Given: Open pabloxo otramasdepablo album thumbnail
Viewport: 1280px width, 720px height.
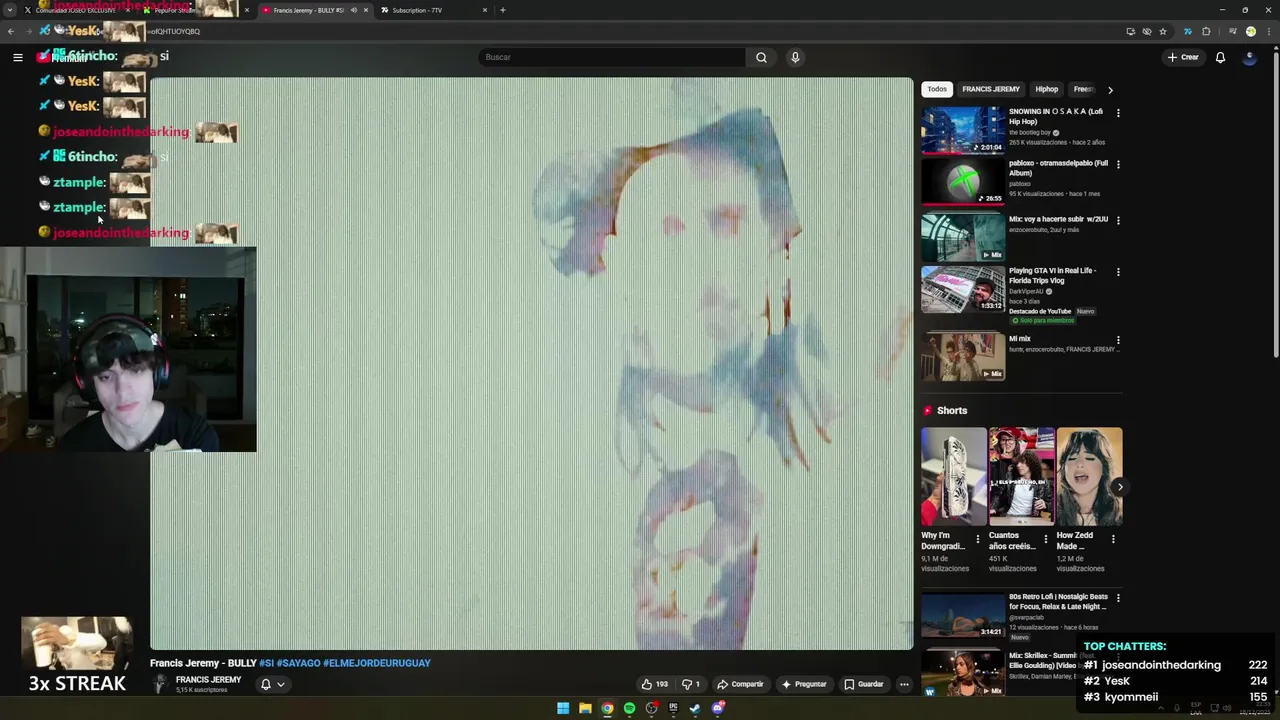Looking at the screenshot, I should 963,181.
